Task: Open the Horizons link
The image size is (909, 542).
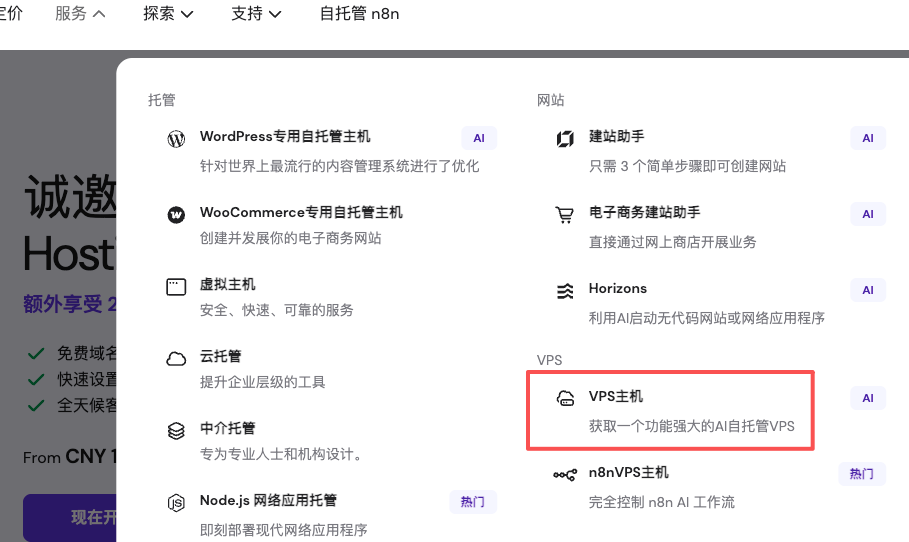Action: click(618, 288)
